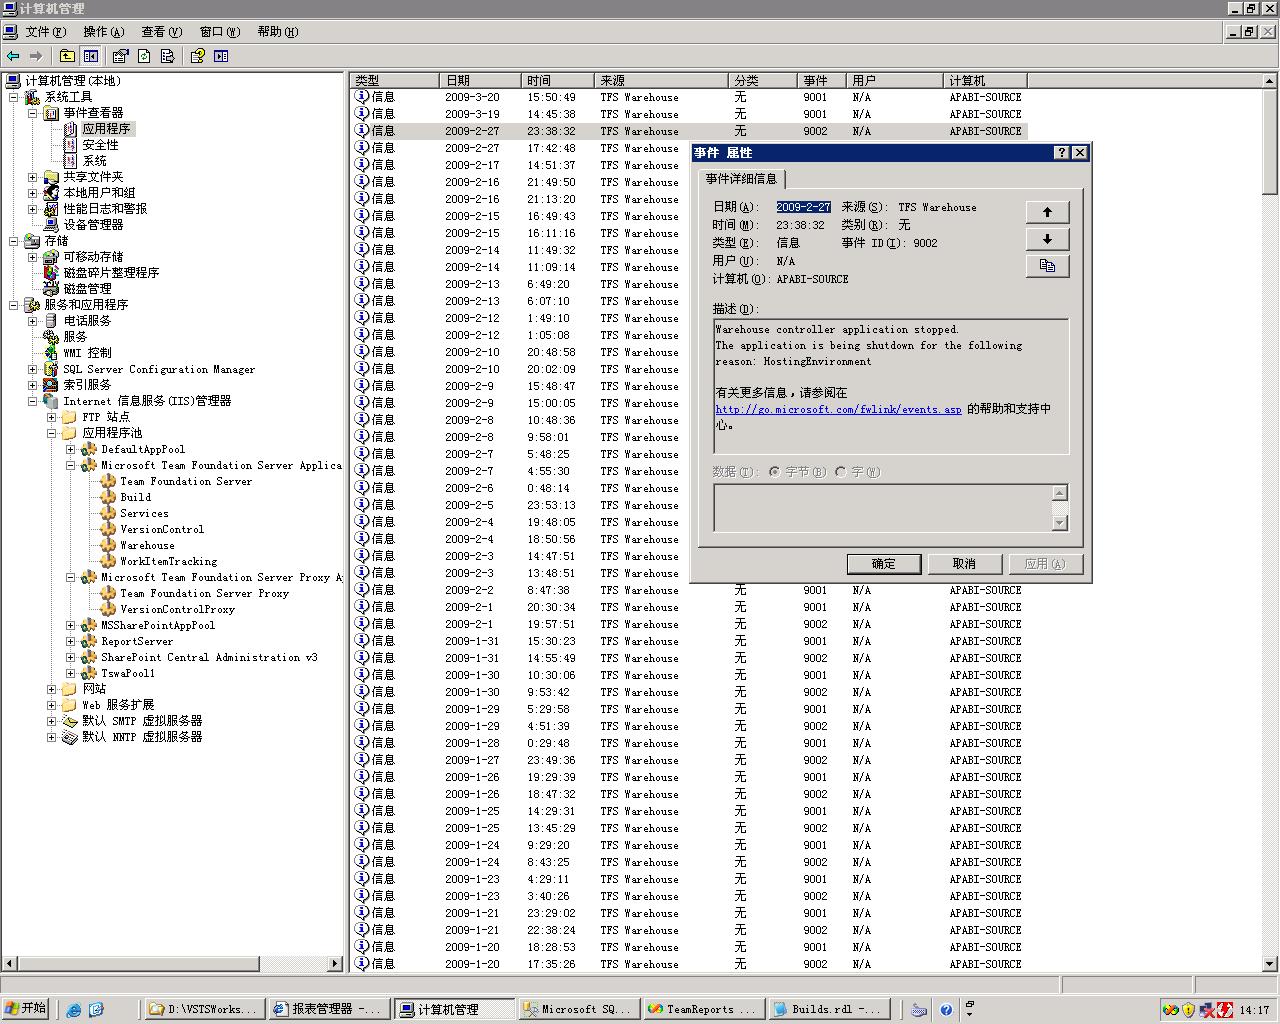This screenshot has width=1280, height=1024.
Task: Click the Export list toolbar icon
Action: (167, 56)
